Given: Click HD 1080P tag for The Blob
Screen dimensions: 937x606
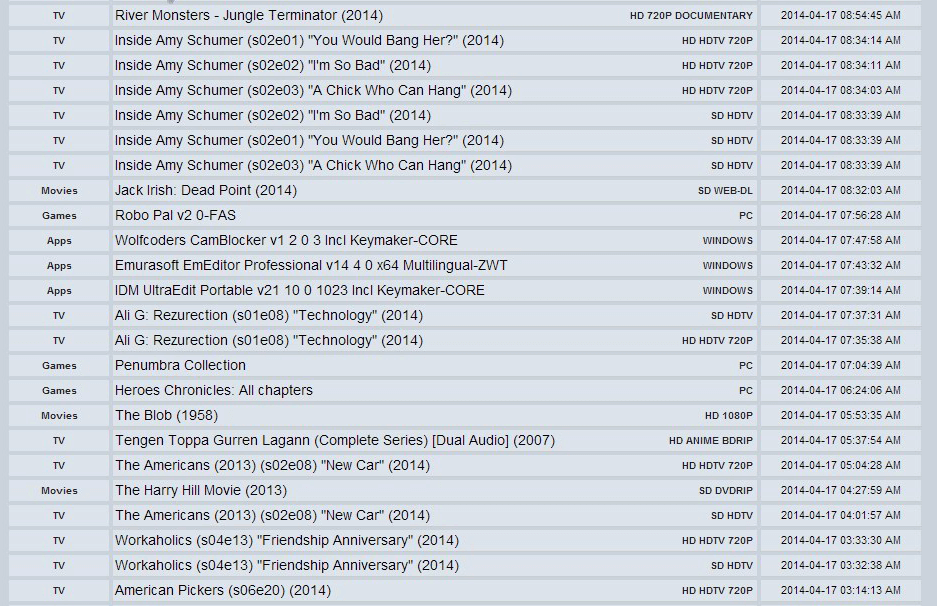Looking at the screenshot, I should click(x=728, y=416).
